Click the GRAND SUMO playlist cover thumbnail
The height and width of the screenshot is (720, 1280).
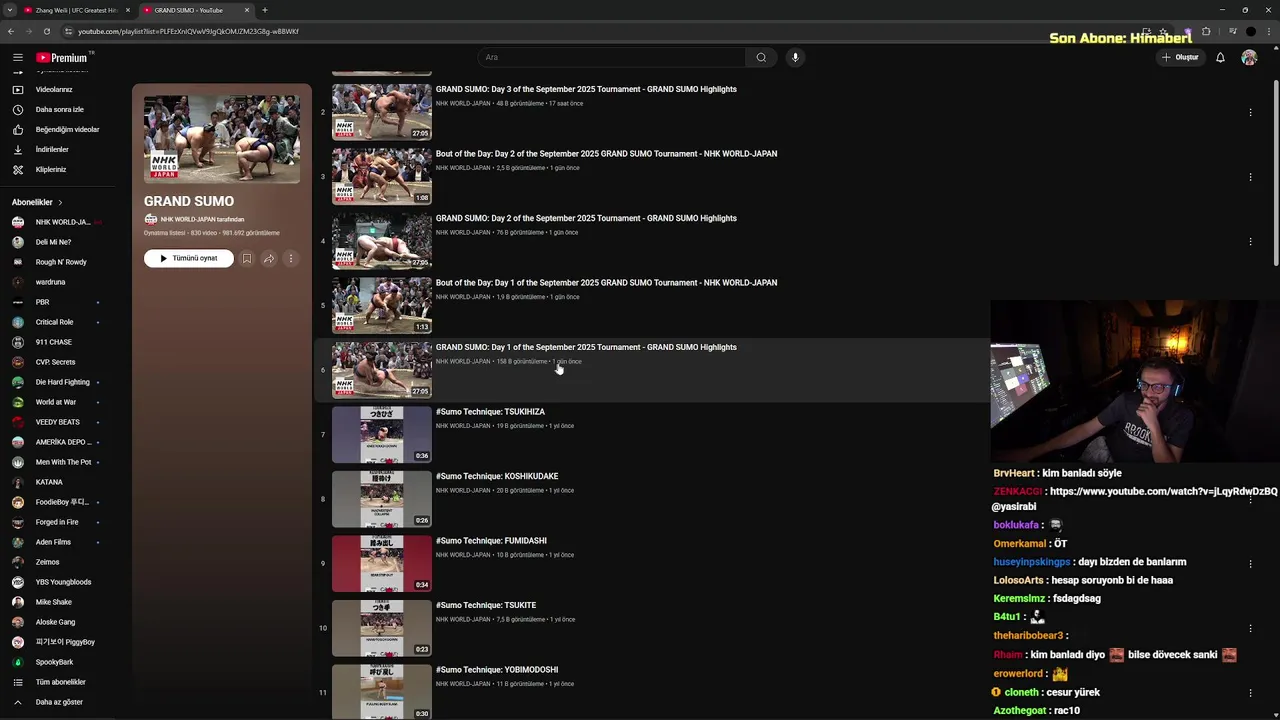[x=222, y=139]
